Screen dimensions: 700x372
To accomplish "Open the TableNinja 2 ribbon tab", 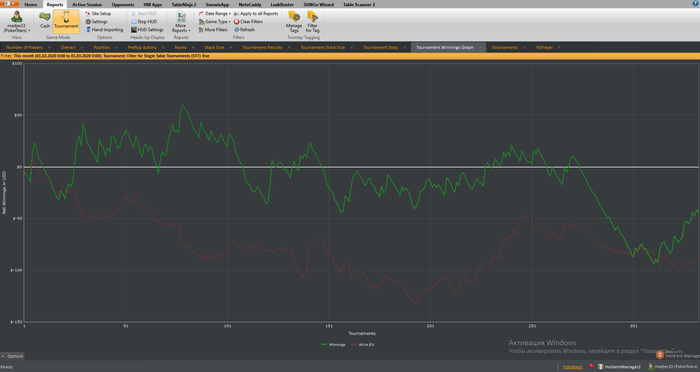I will pyautogui.click(x=184, y=4).
